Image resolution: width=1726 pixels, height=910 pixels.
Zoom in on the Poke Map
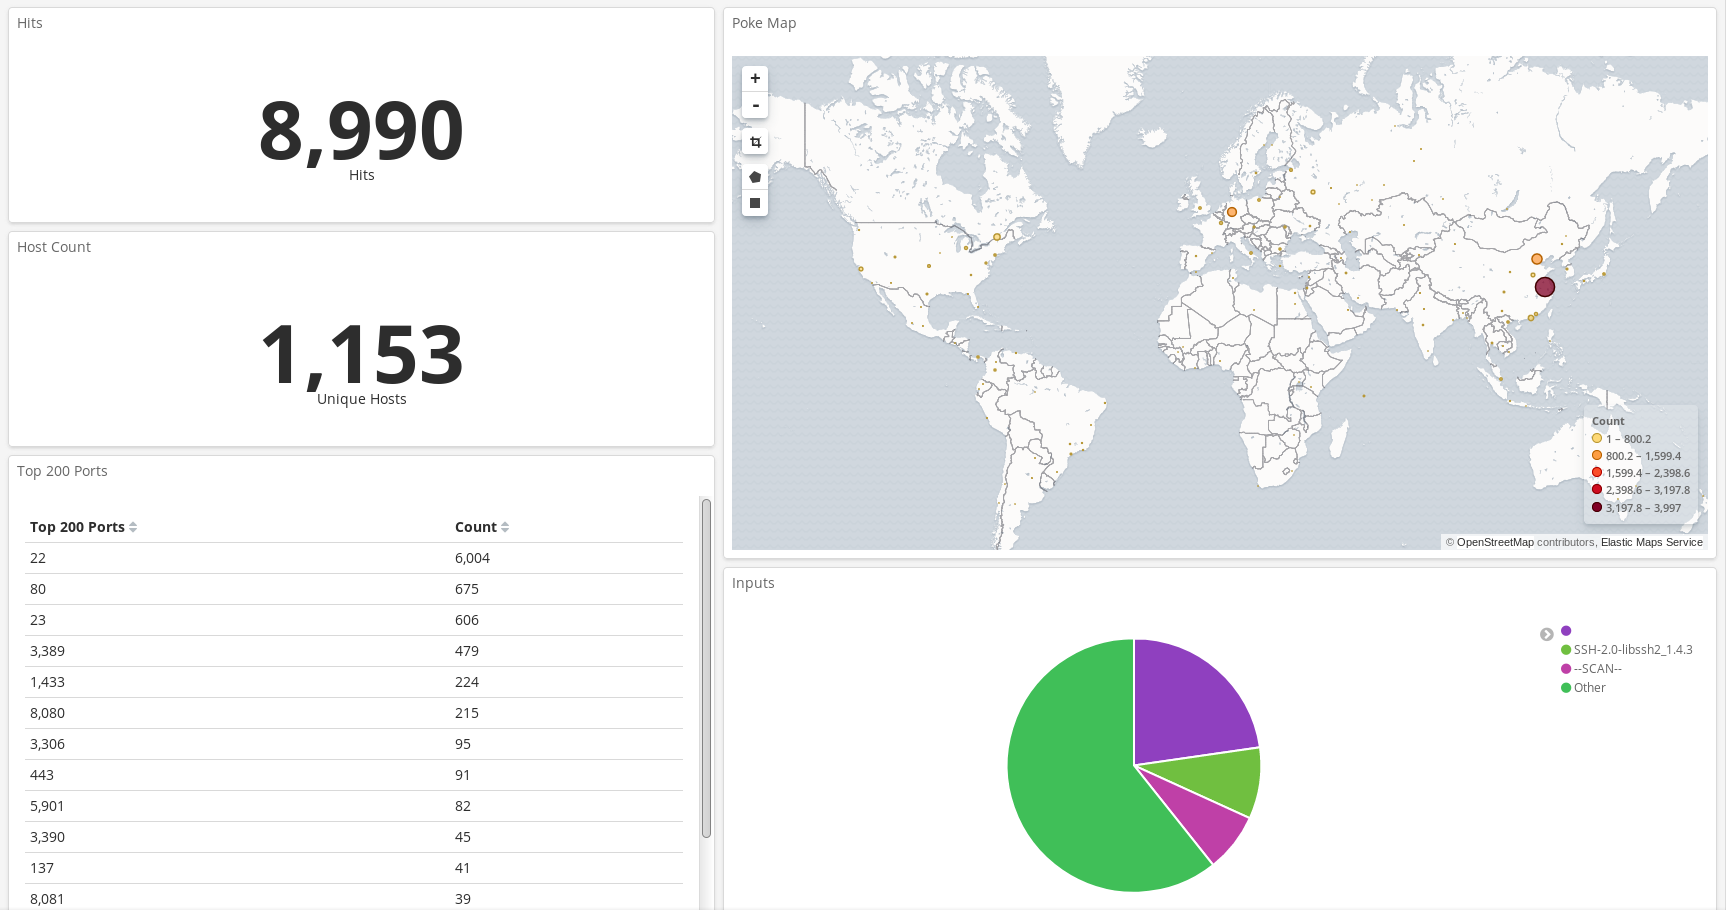(x=755, y=78)
